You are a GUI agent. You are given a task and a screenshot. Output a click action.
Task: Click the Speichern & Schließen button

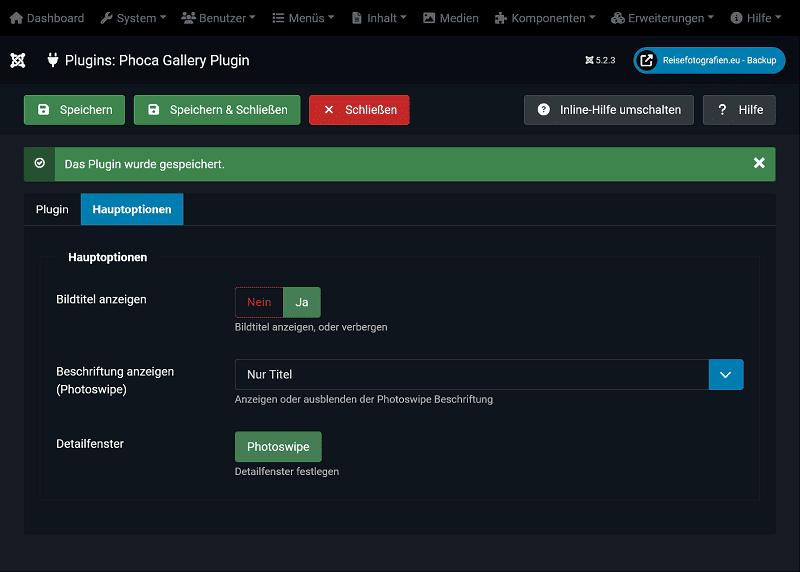pyautogui.click(x=217, y=110)
